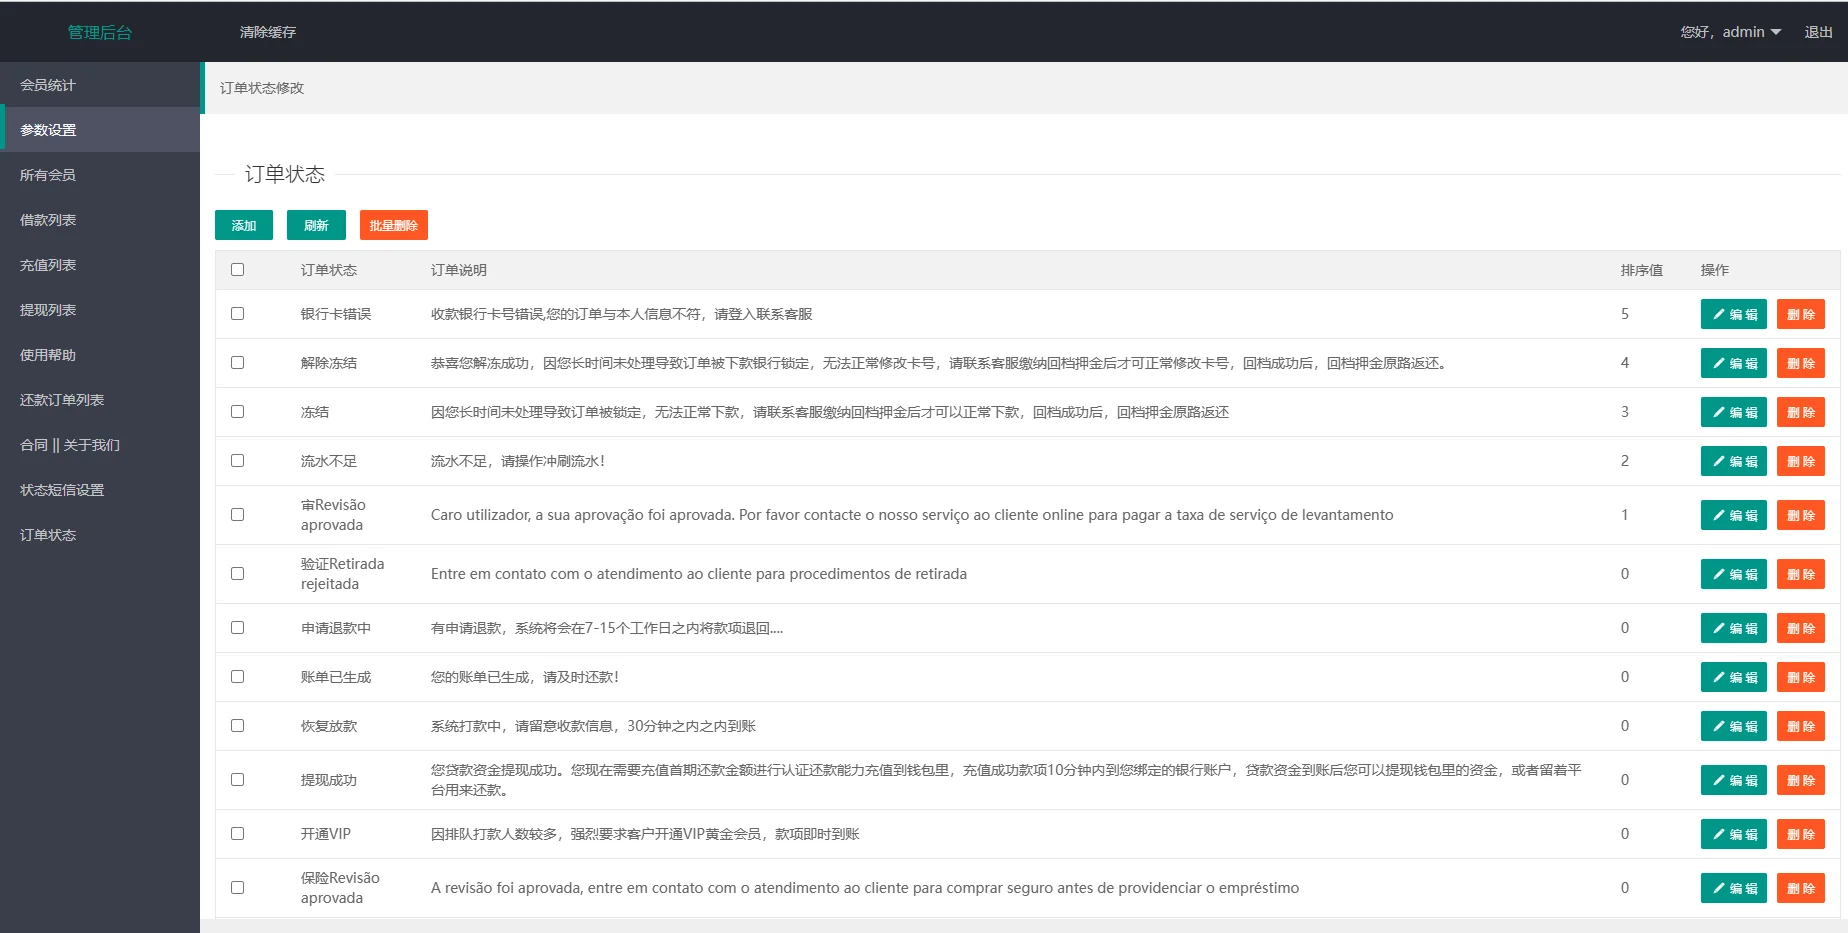Click the edit pencil for 解除冻结 row
Viewport: 1848px width, 933px height.
(x=1733, y=363)
